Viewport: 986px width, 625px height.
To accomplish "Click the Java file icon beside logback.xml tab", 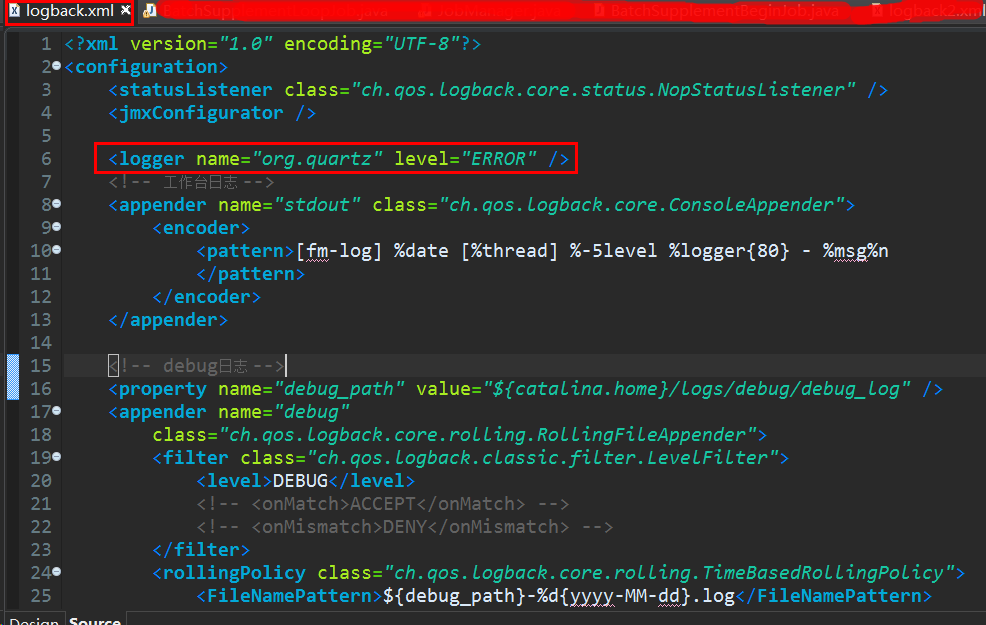I will (150, 10).
